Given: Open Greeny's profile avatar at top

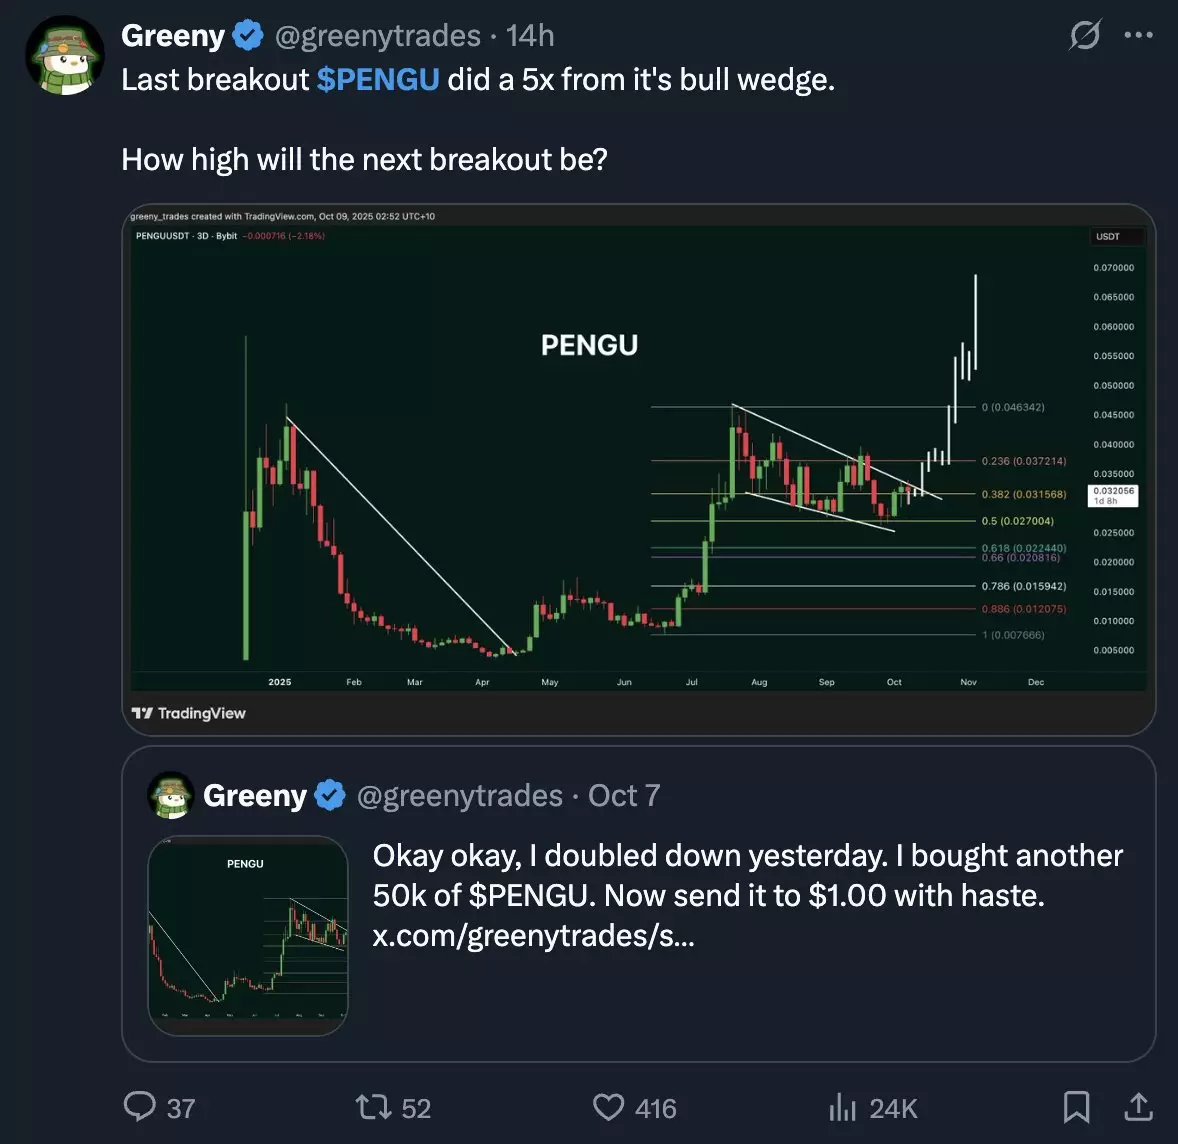Looking at the screenshot, I should point(66,56).
